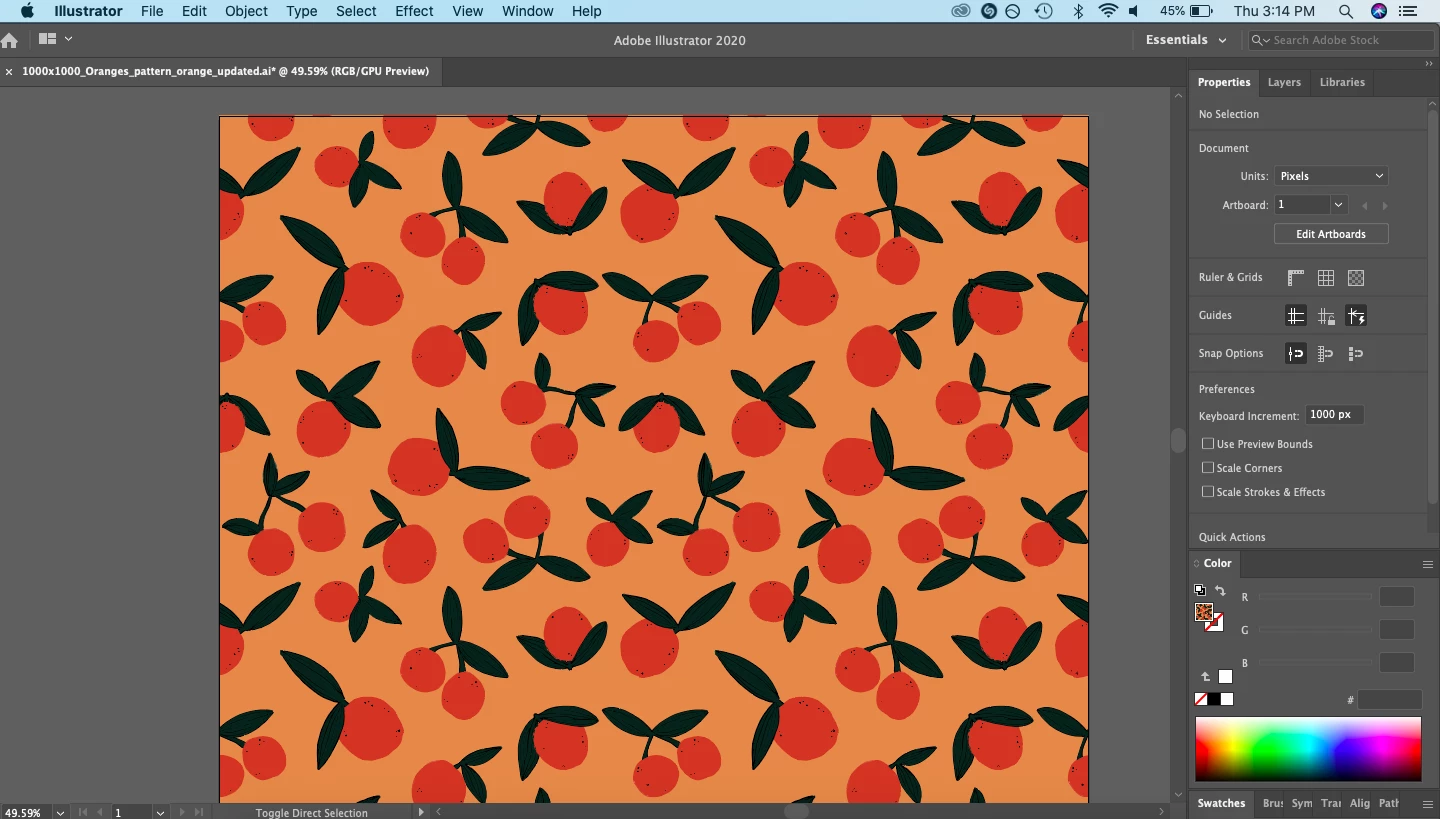Image resolution: width=1440 pixels, height=819 pixels.
Task: Click the Keyboard Increment input field
Action: coord(1334,415)
